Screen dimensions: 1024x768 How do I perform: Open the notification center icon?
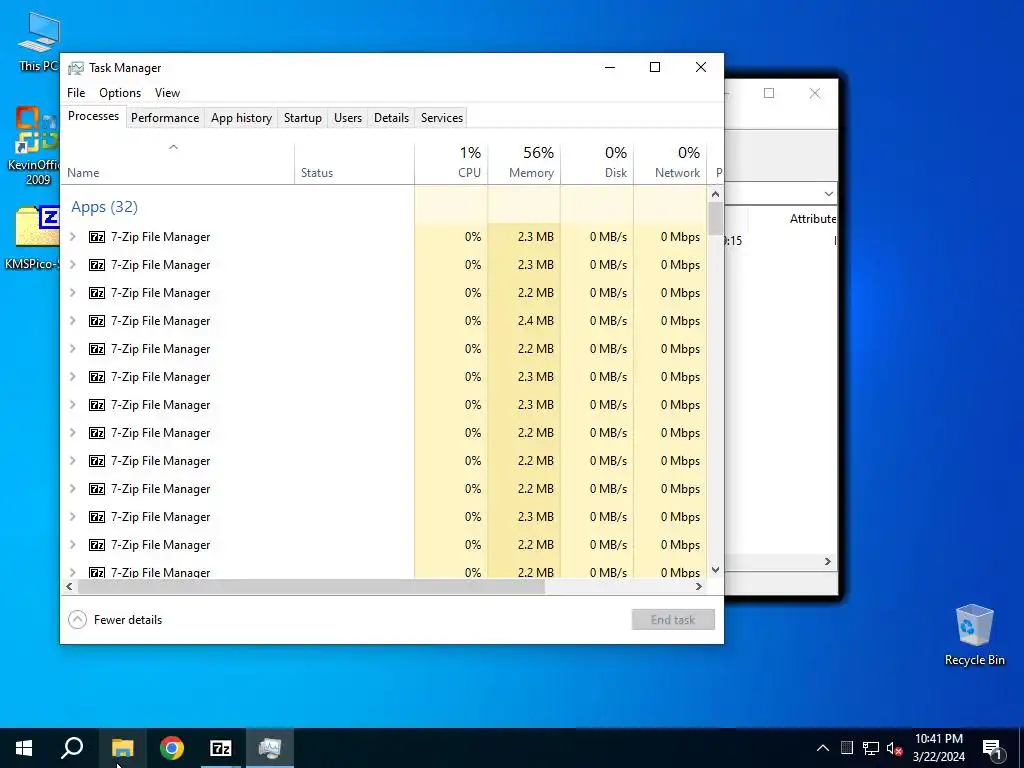[x=991, y=749]
